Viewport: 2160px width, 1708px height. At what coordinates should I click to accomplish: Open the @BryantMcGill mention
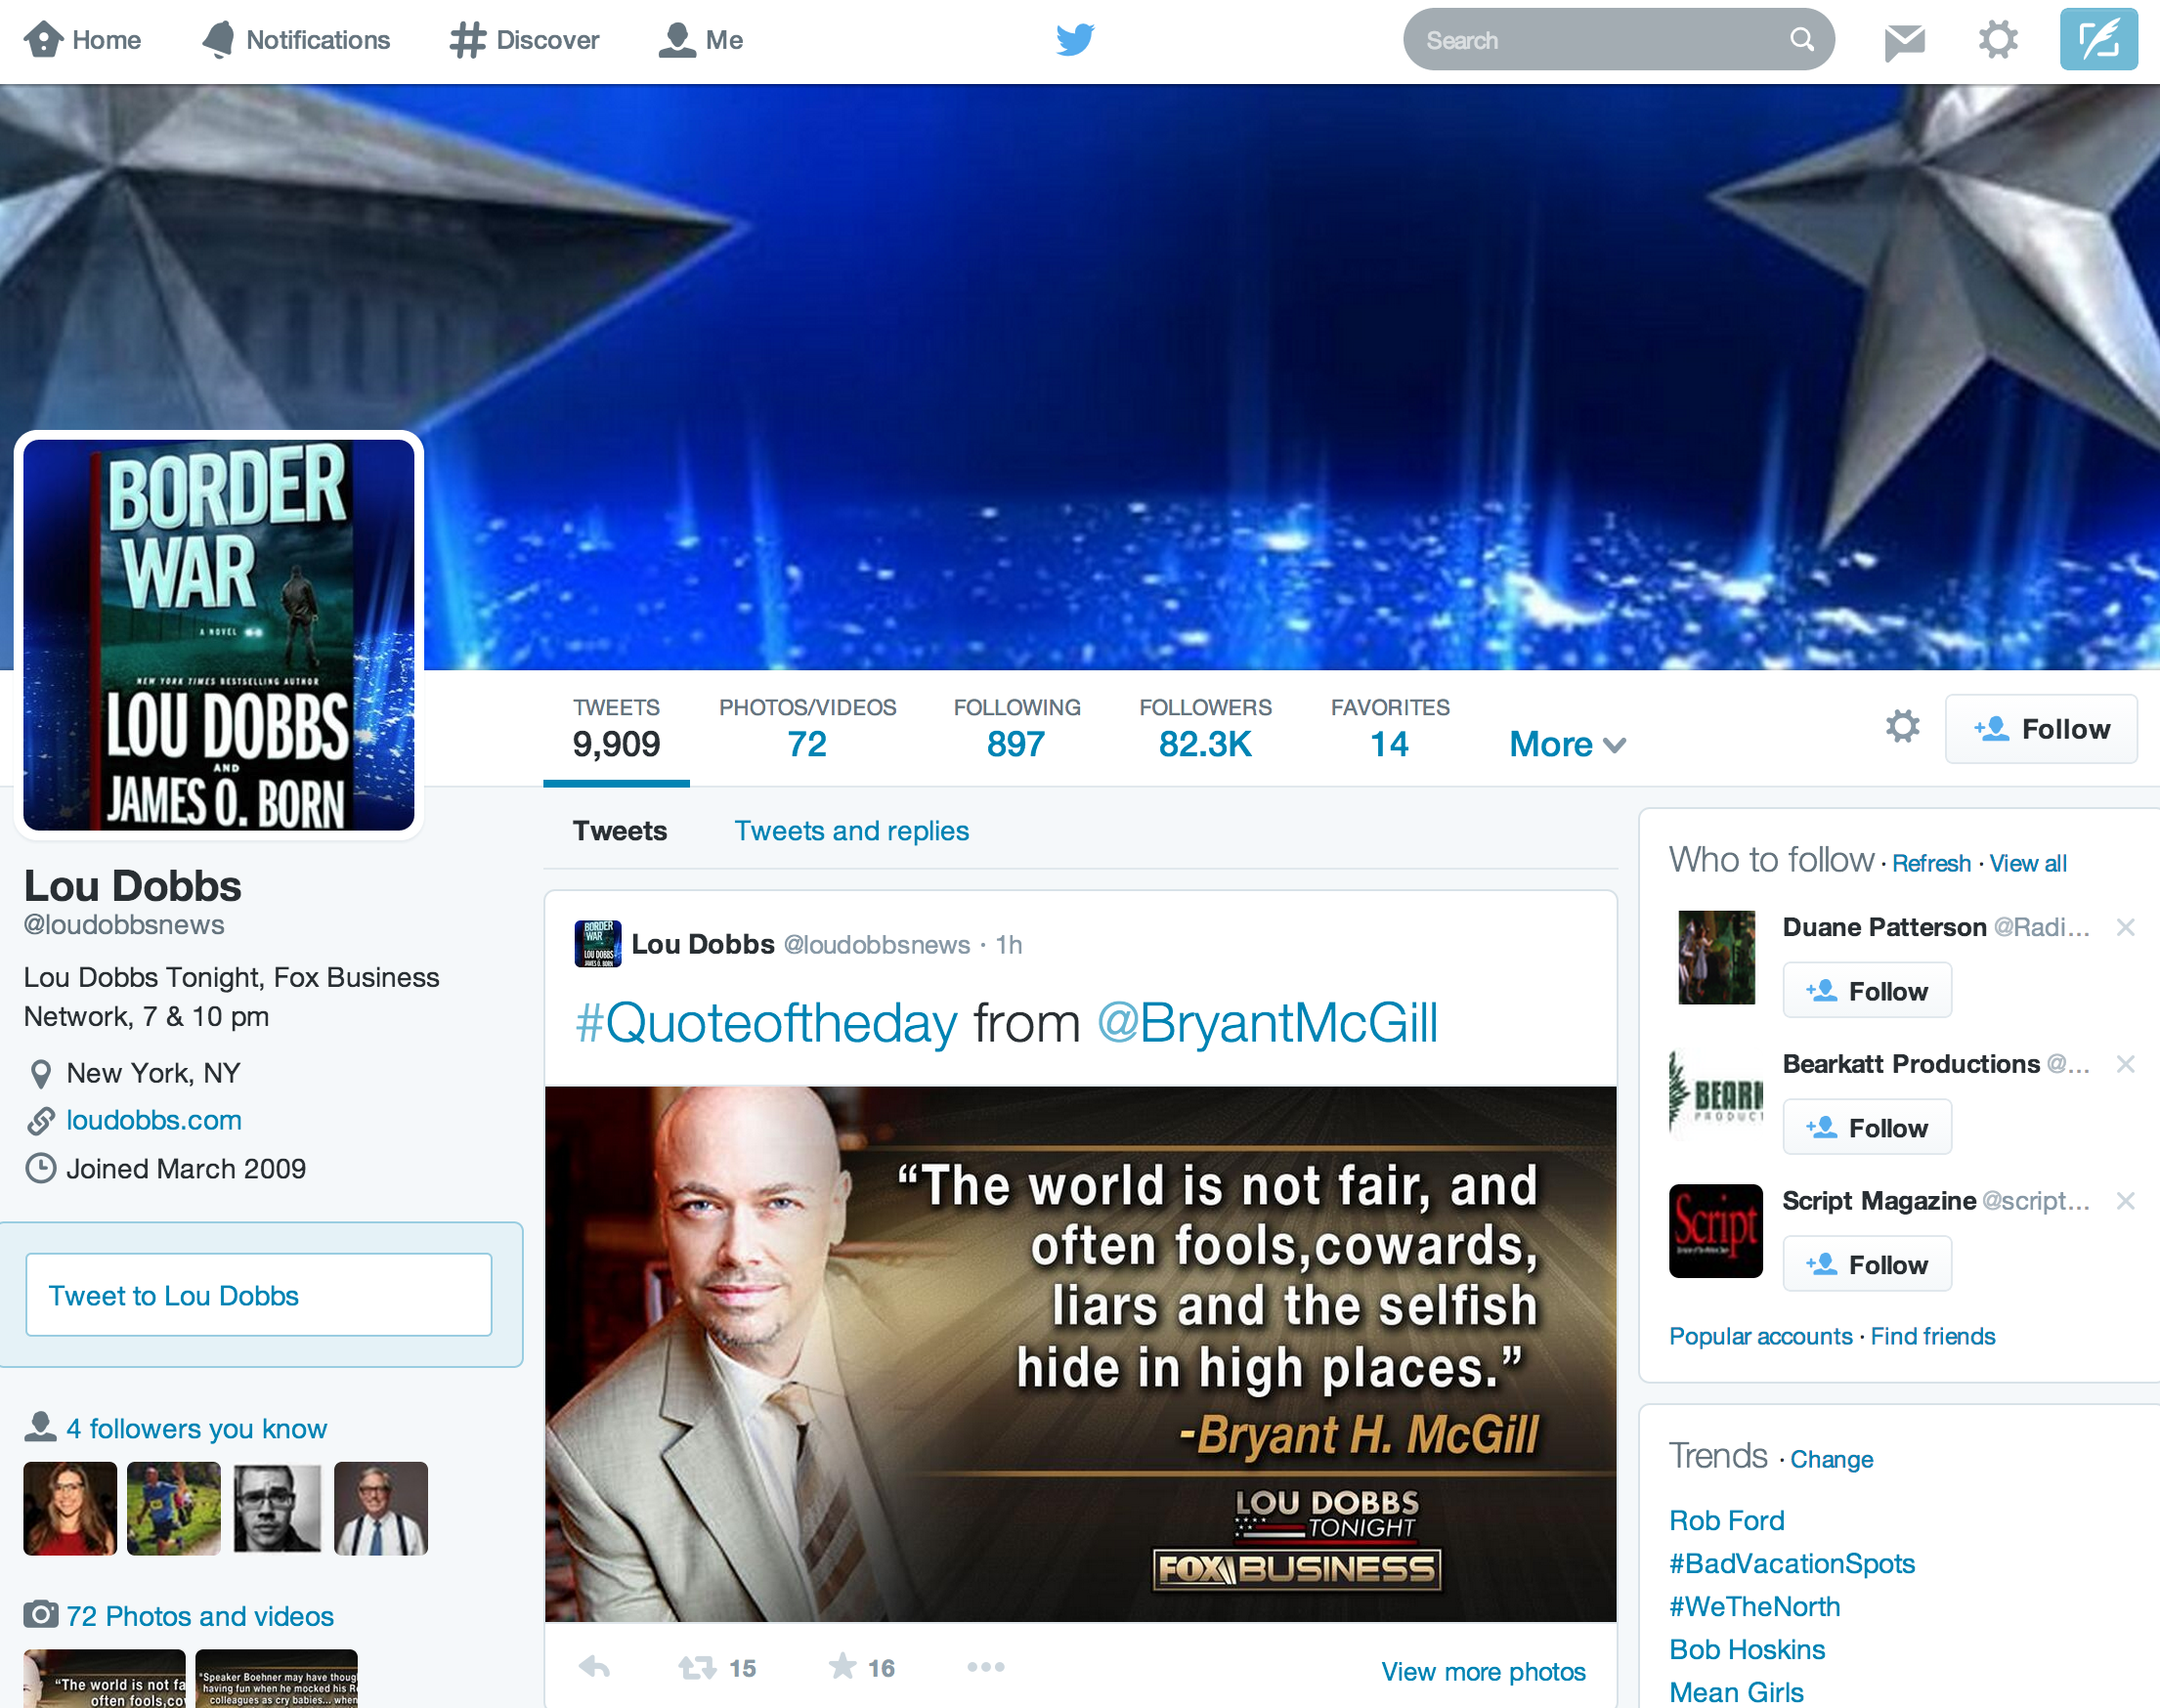(x=1267, y=1023)
